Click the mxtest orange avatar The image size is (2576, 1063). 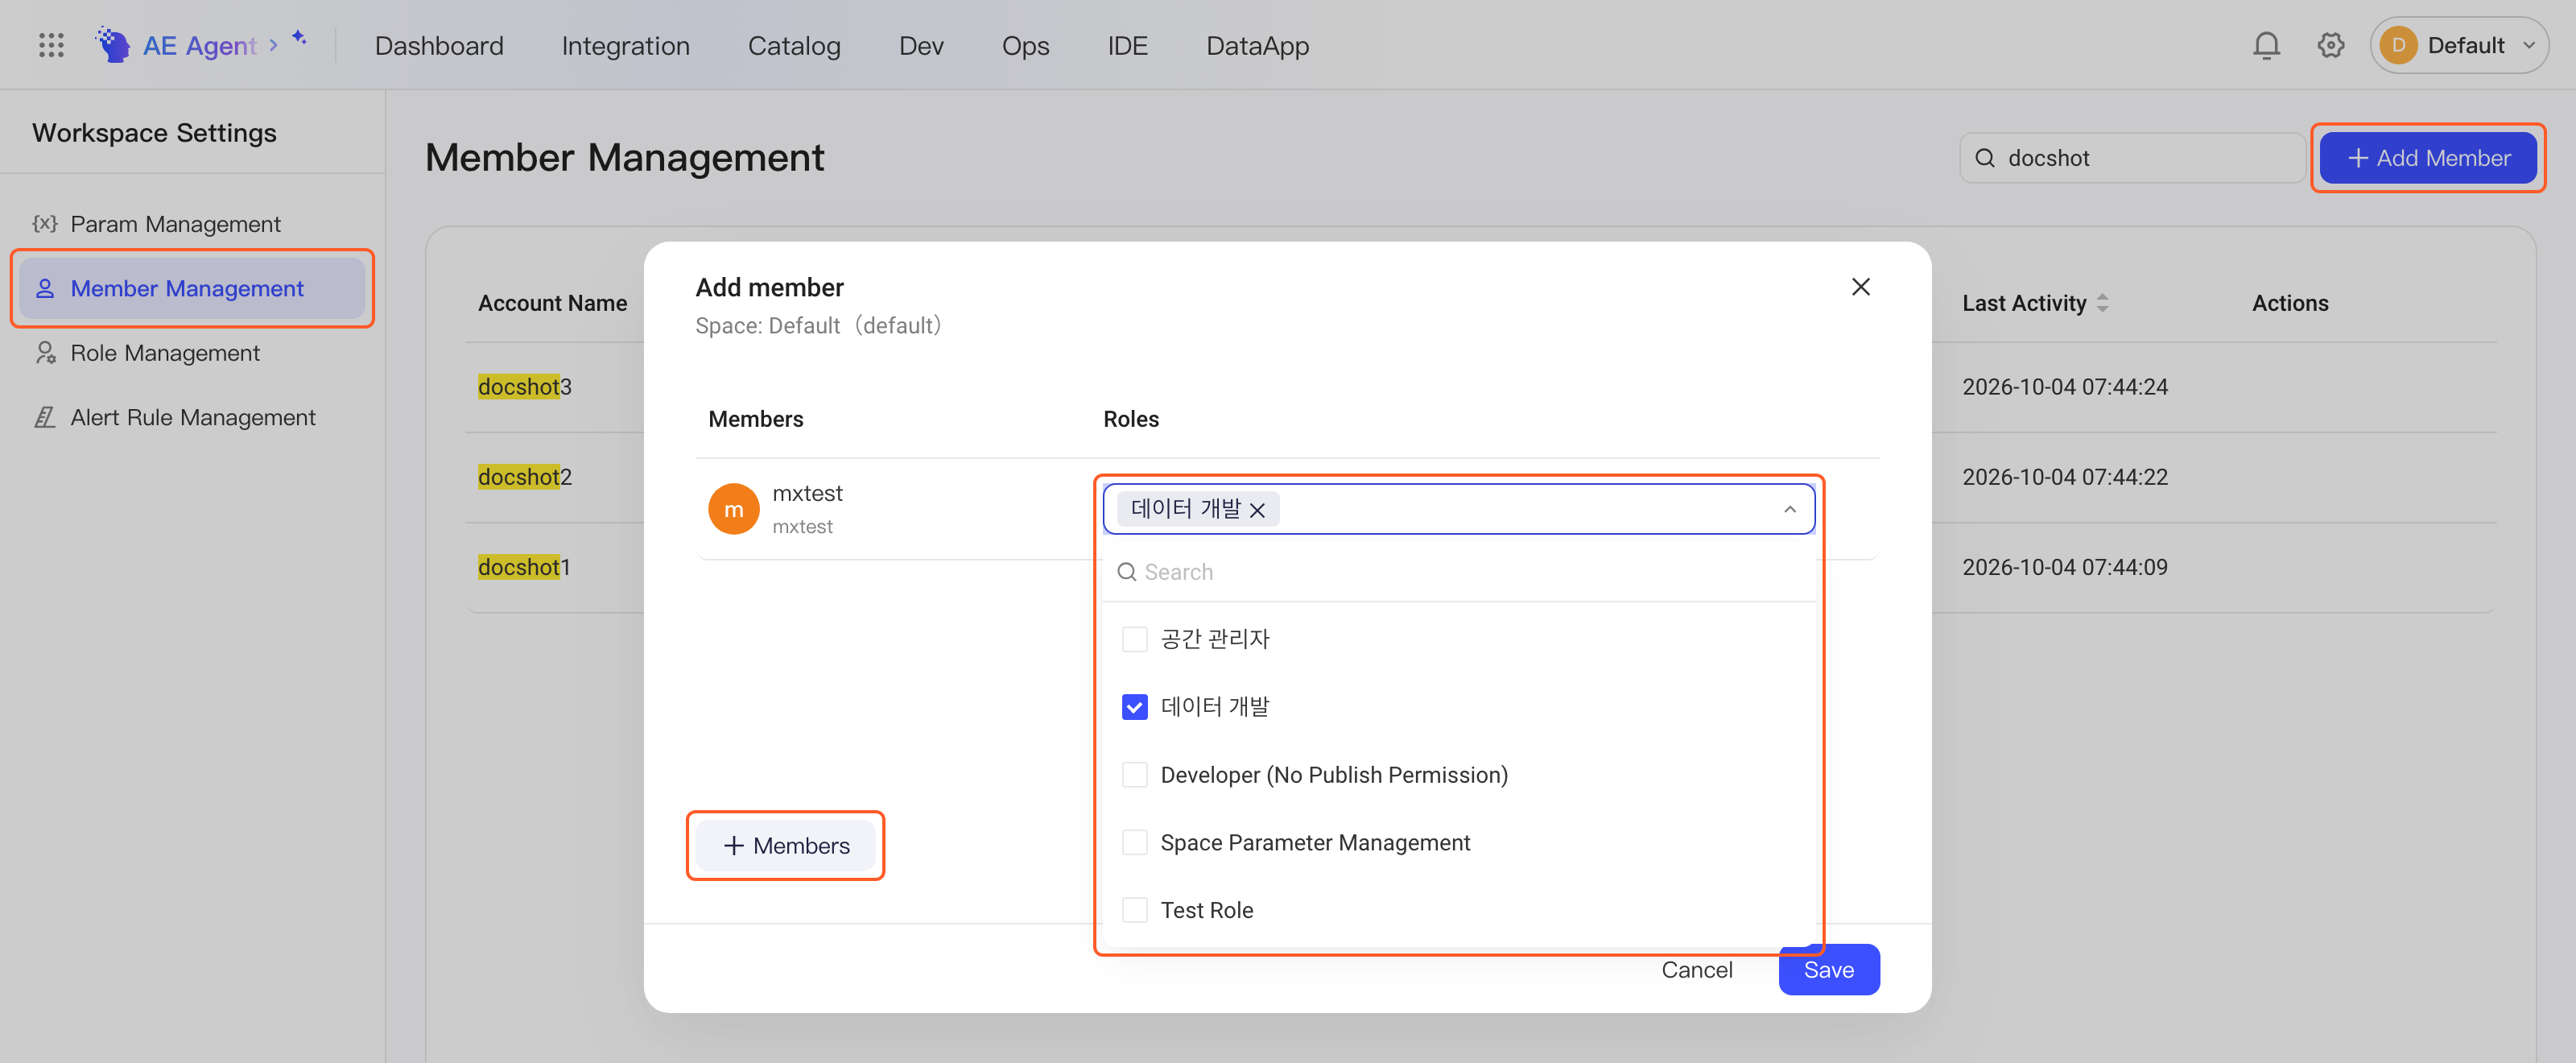733,509
